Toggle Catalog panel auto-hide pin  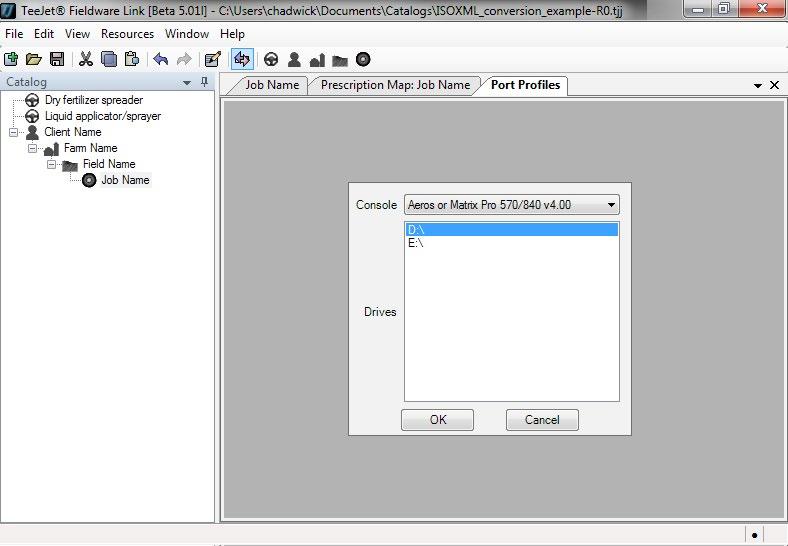click(204, 82)
